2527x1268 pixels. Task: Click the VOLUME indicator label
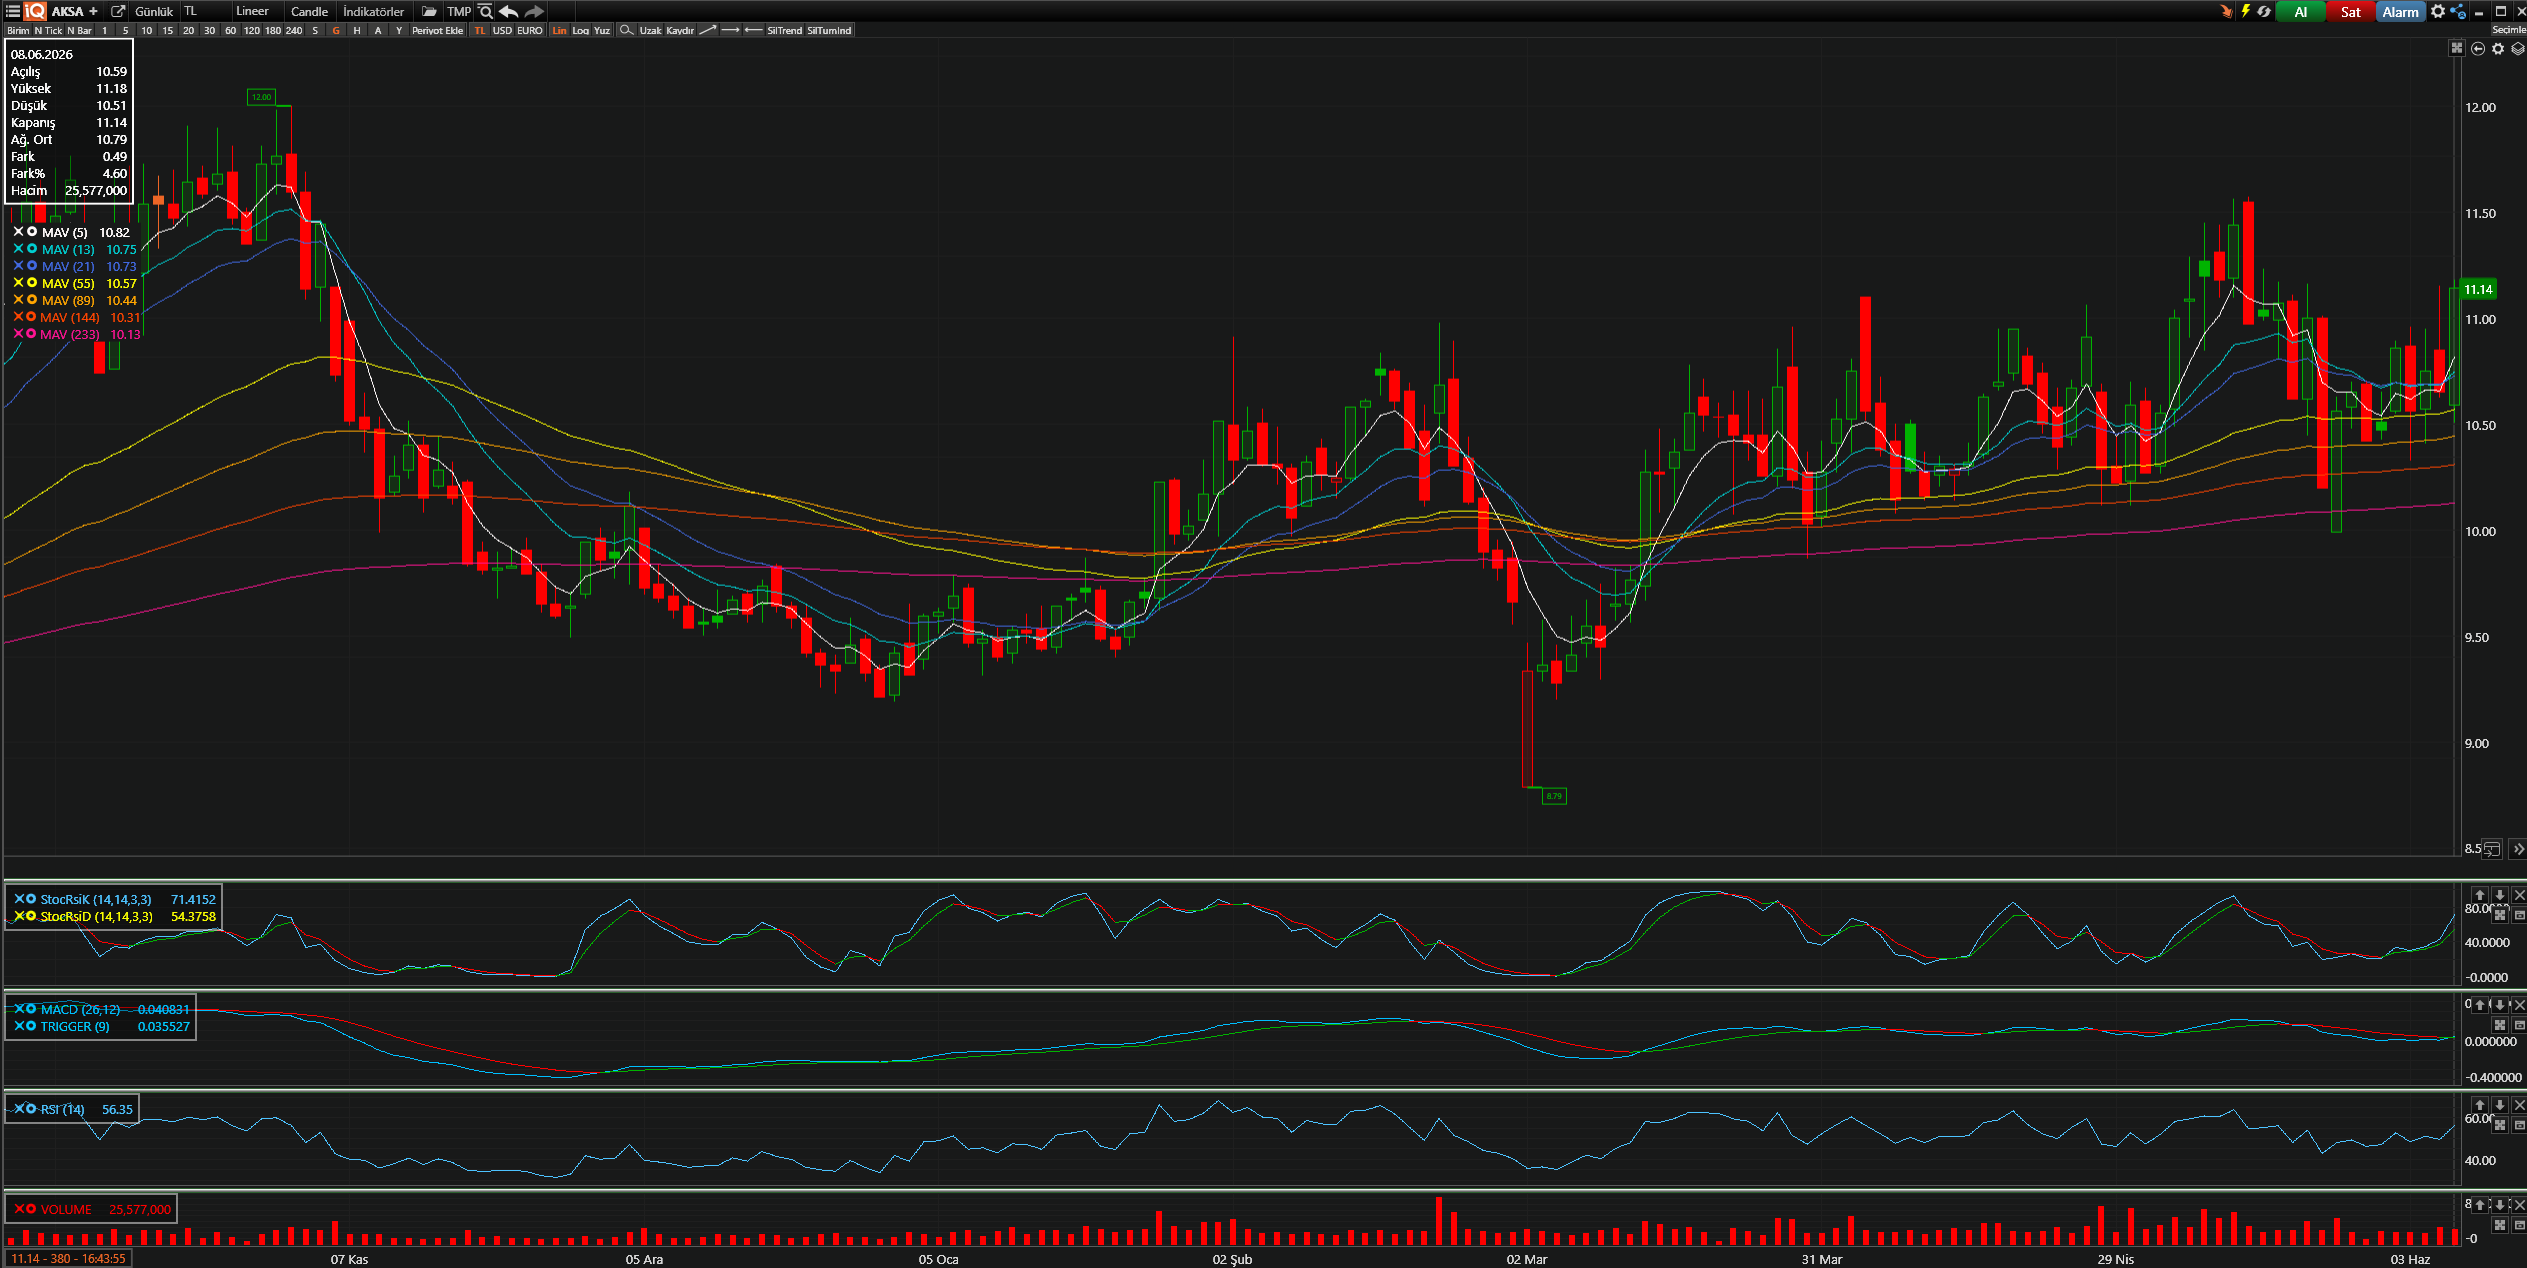(x=66, y=1209)
